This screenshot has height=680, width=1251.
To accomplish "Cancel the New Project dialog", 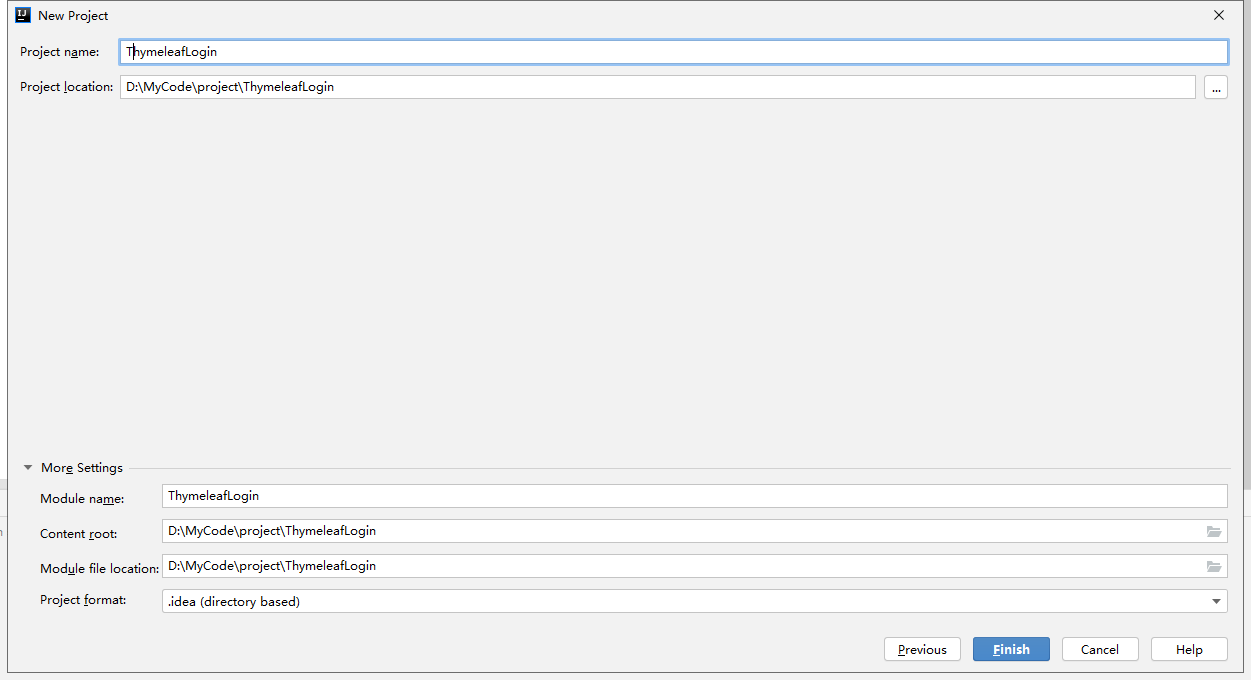I will [x=1100, y=649].
